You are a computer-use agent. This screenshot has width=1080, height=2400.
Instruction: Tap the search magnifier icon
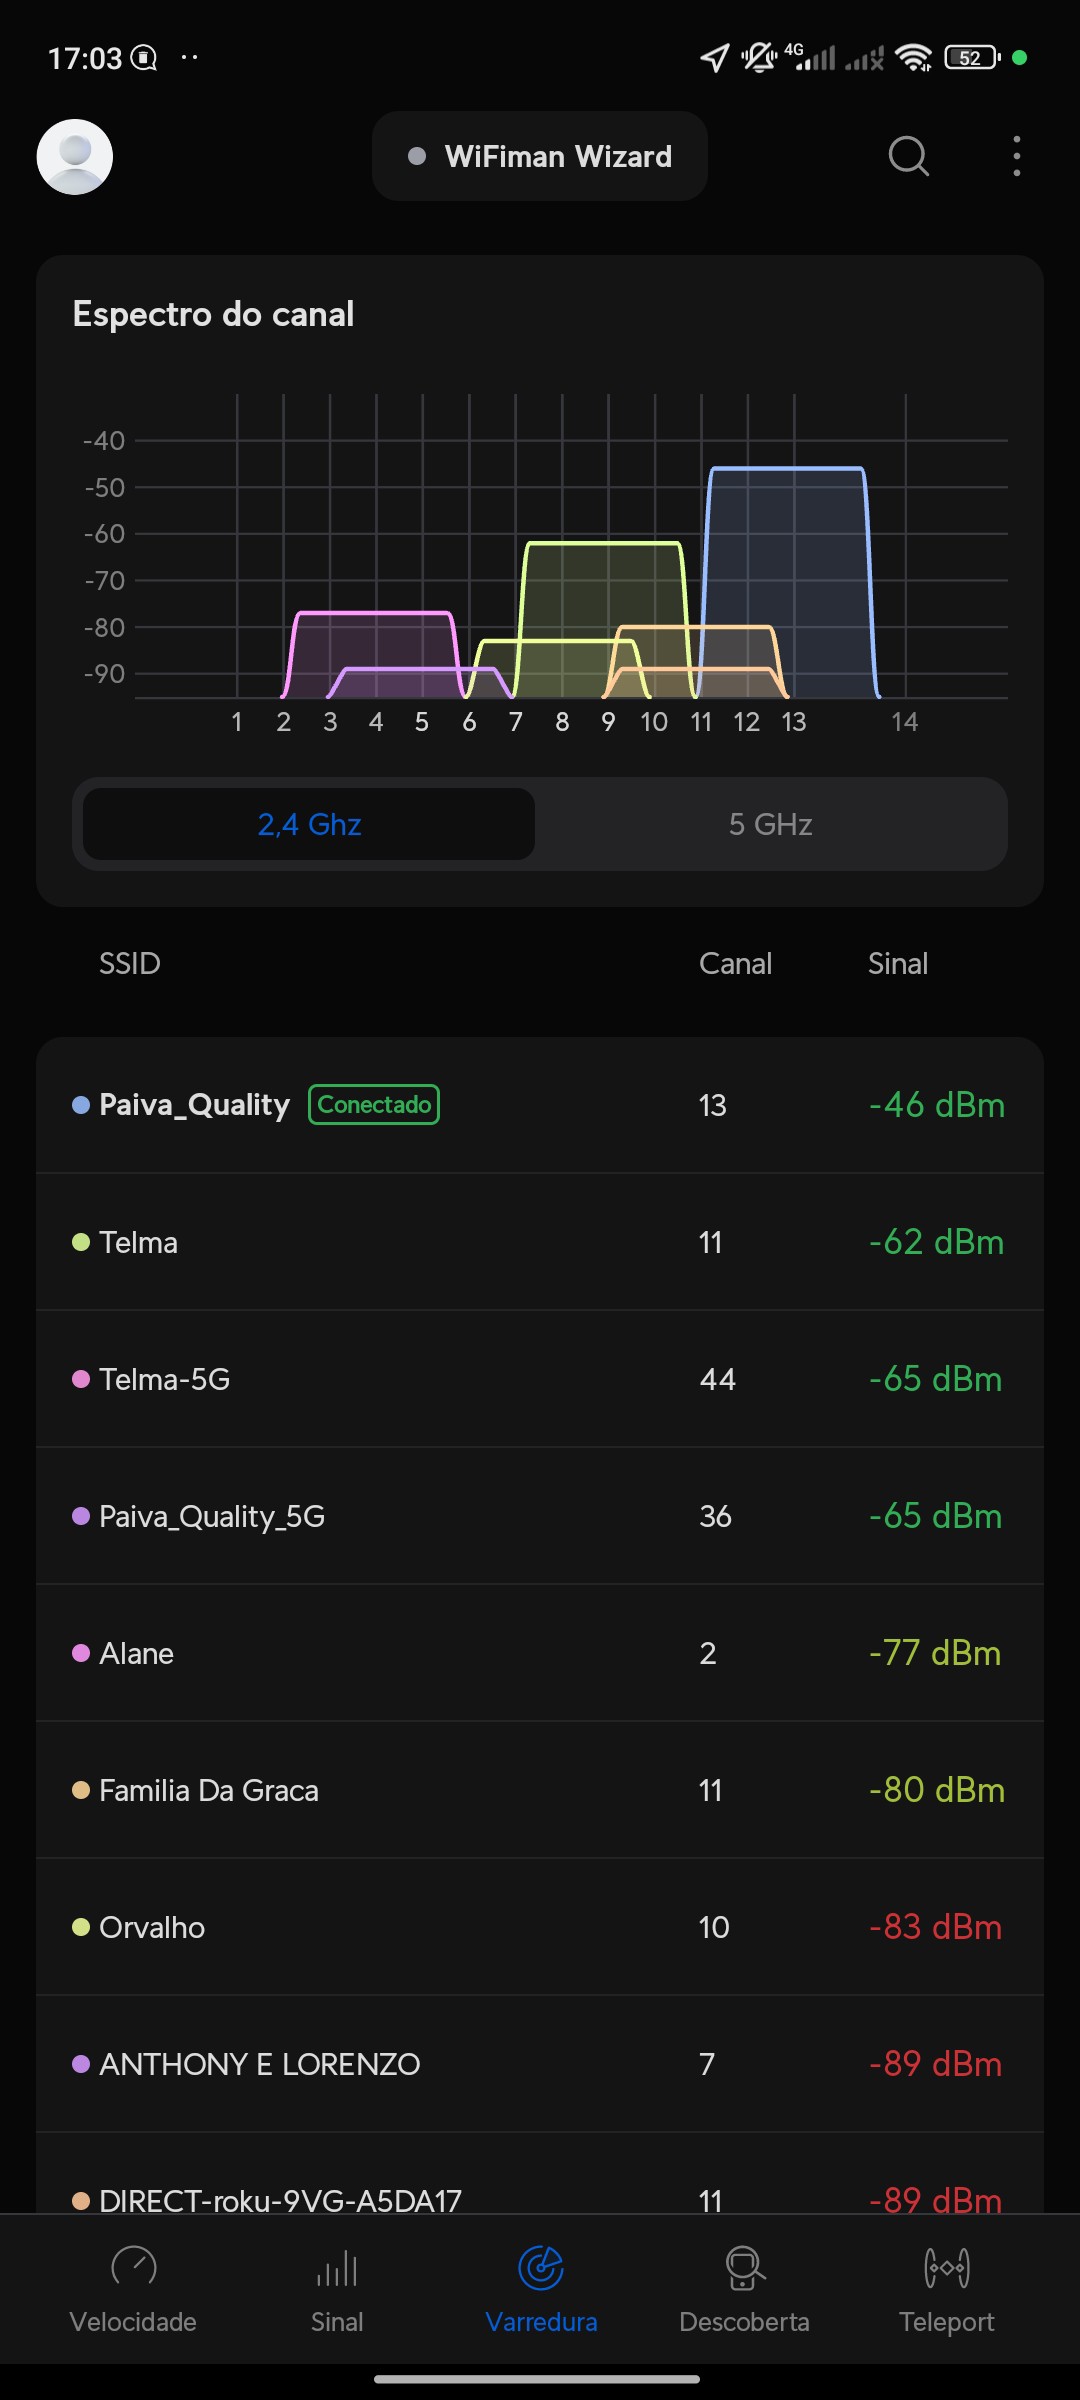[908, 157]
